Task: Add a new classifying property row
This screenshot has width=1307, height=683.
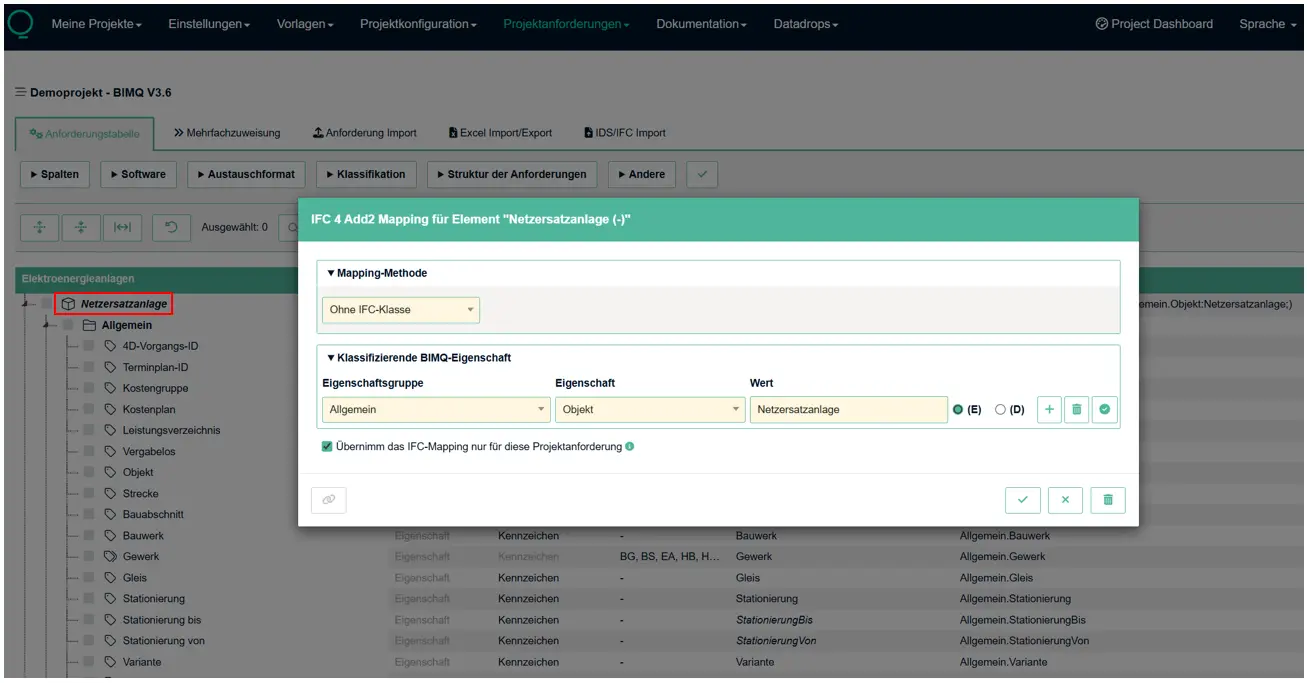Action: [1049, 410]
